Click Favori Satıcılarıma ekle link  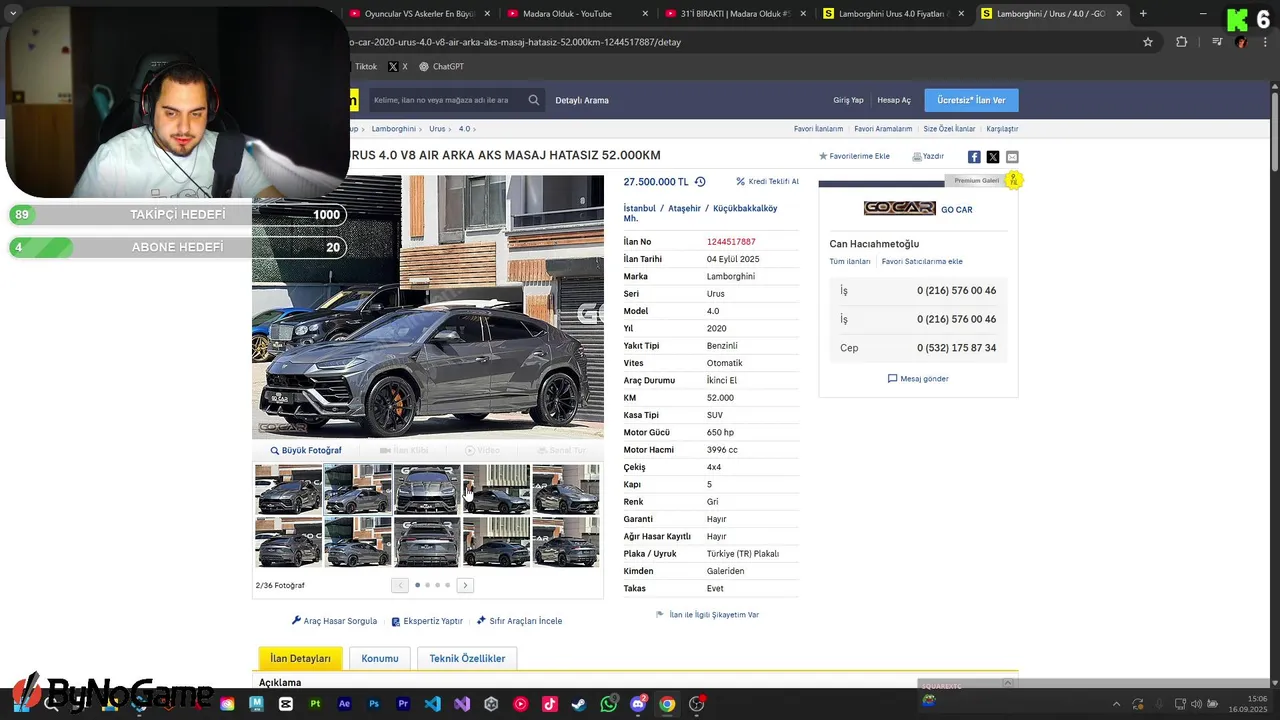922,262
